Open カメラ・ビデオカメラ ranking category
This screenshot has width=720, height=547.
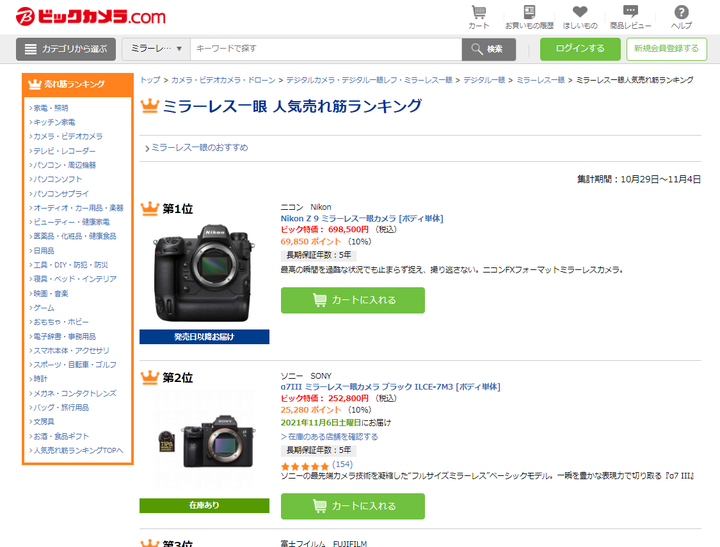(x=68, y=136)
